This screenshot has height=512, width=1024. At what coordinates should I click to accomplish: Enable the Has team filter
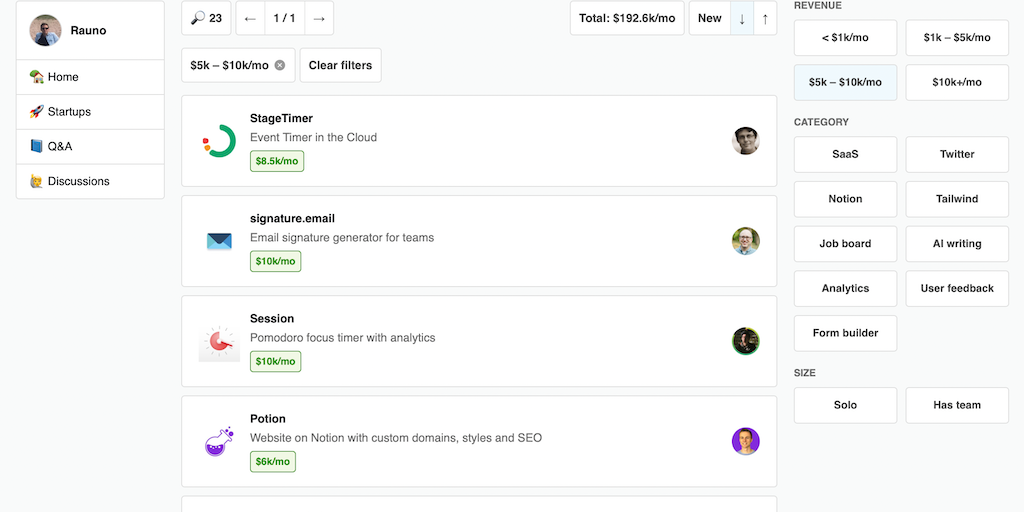pos(957,405)
